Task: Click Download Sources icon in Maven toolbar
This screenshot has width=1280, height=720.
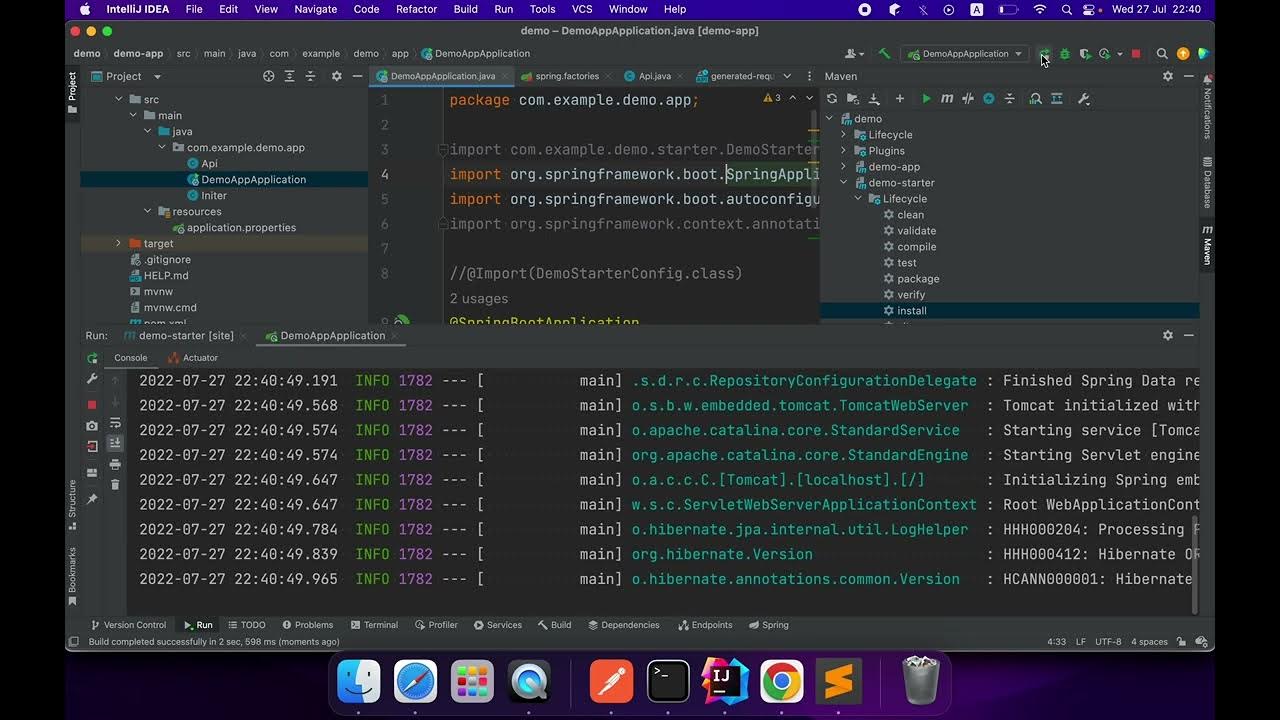Action: (874, 99)
